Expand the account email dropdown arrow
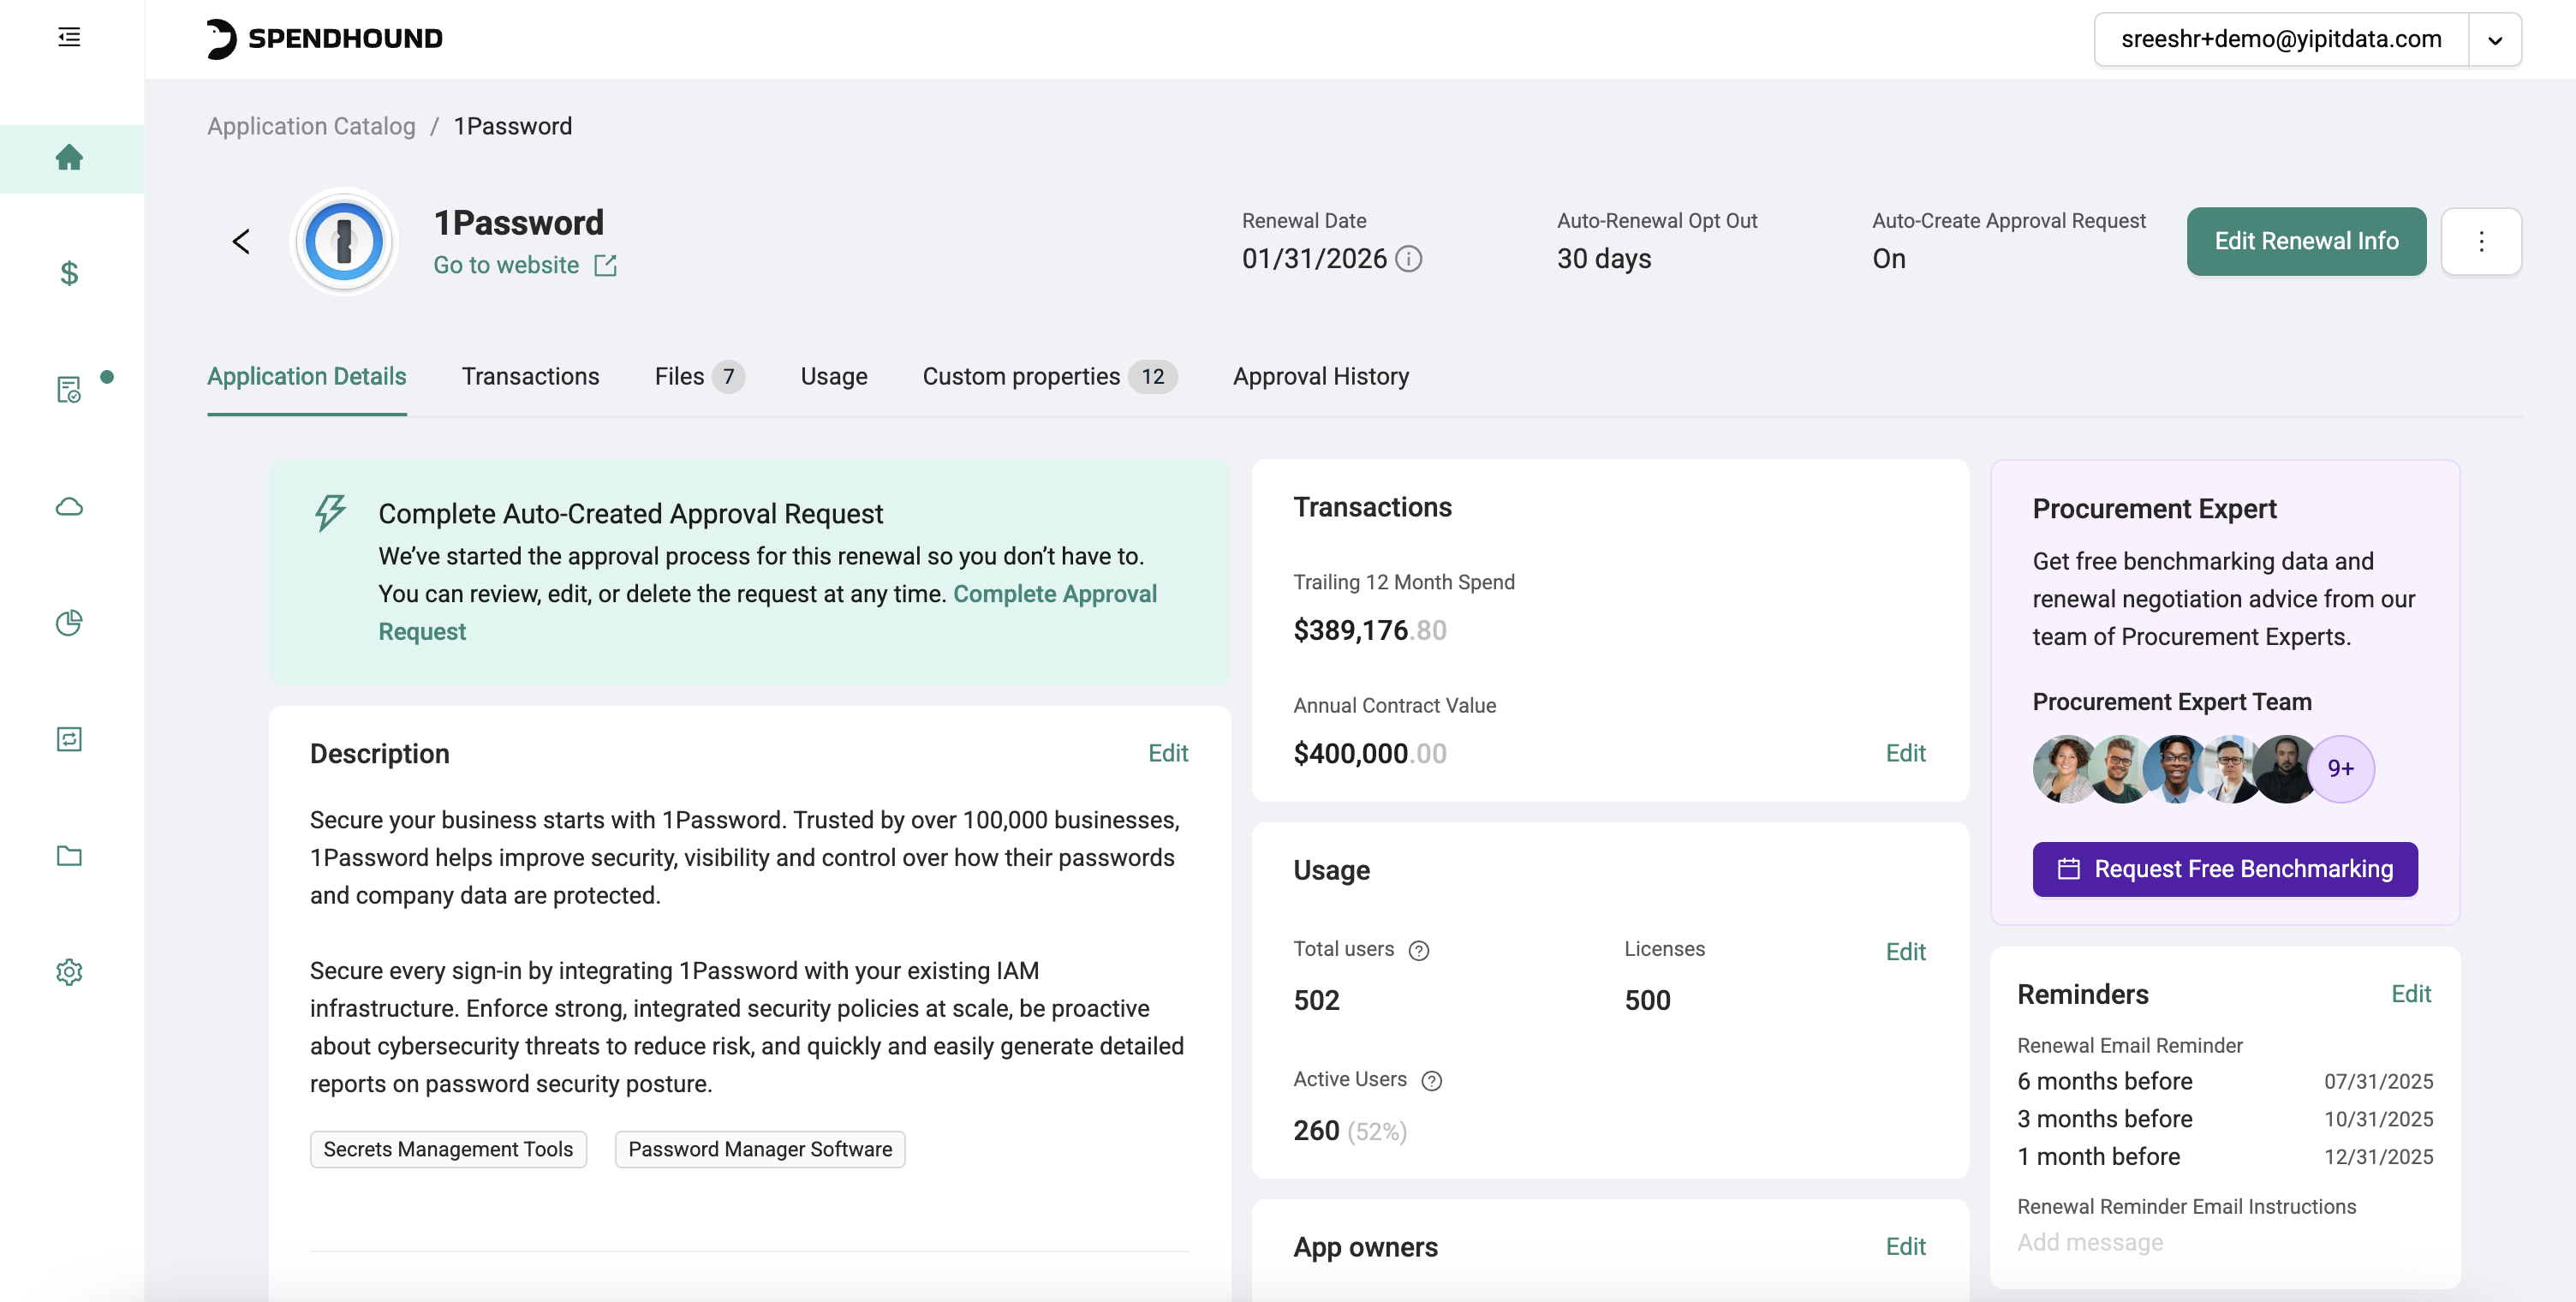The width and height of the screenshot is (2576, 1302). (2494, 40)
